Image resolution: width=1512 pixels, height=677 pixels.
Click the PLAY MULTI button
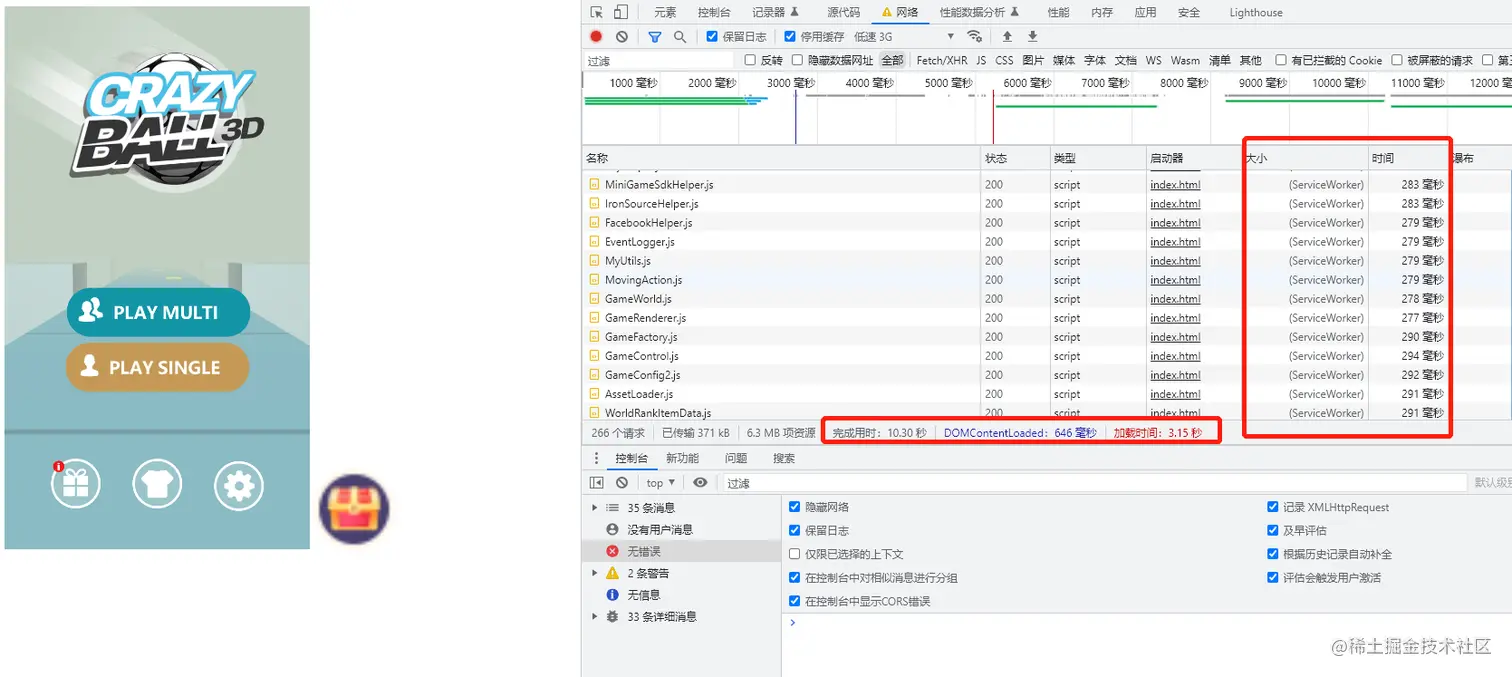tap(158, 312)
